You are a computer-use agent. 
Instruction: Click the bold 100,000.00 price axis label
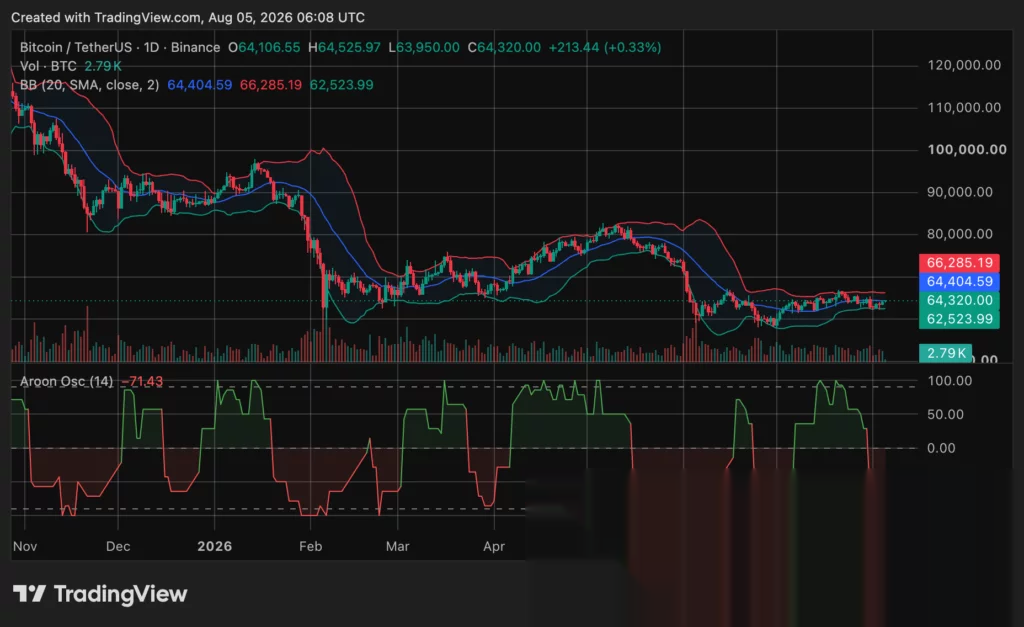(967, 150)
